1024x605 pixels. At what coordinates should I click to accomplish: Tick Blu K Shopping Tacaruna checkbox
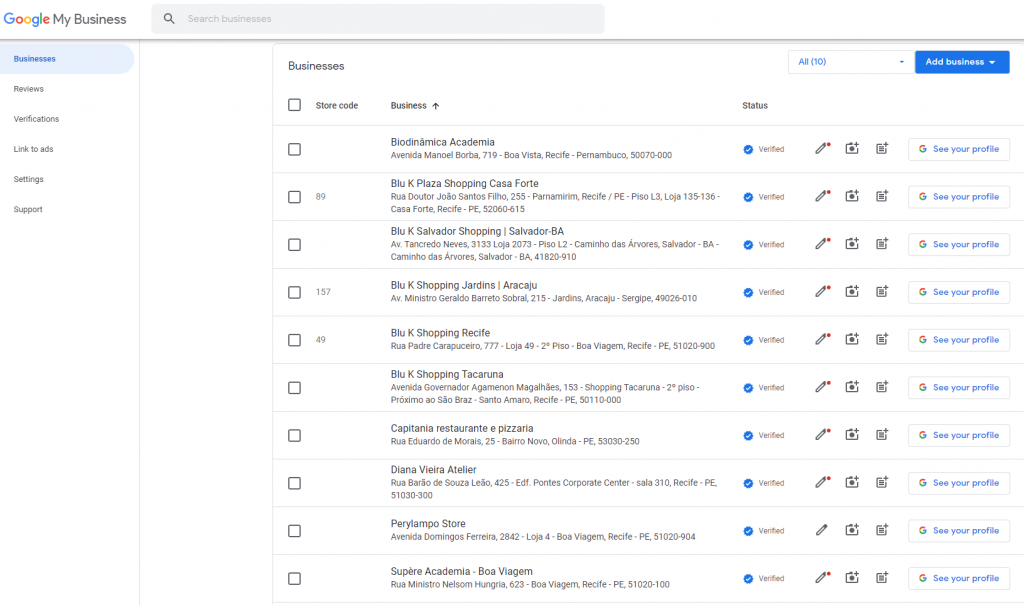pos(295,387)
